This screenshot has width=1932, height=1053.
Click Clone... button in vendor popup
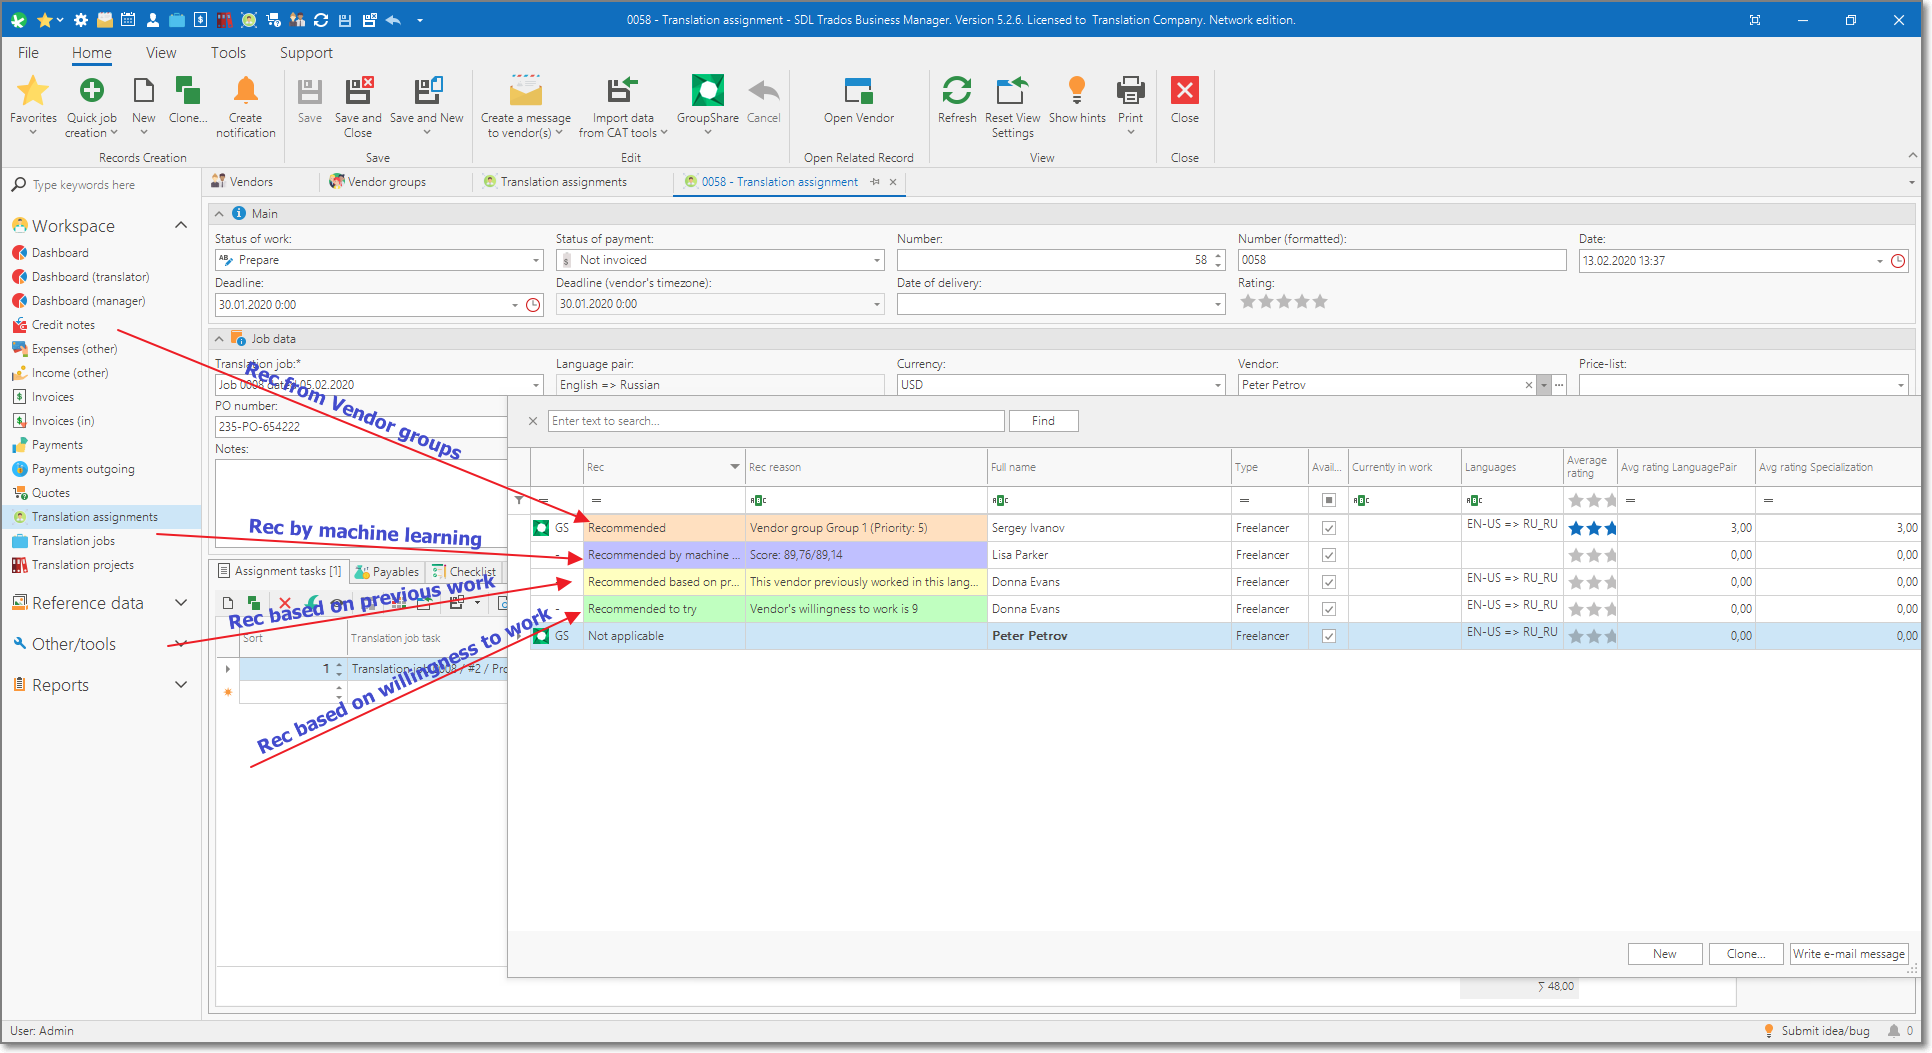coord(1746,954)
